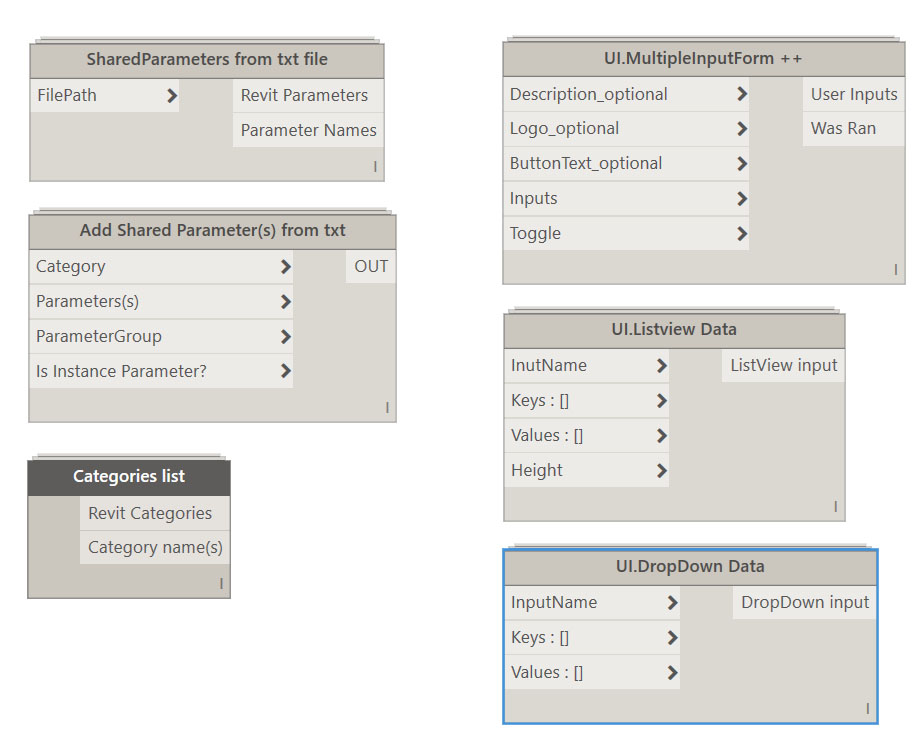The width and height of the screenshot is (923, 742).
Task: Select the InputName arrow on UI.DropDown Data
Action: 674,602
